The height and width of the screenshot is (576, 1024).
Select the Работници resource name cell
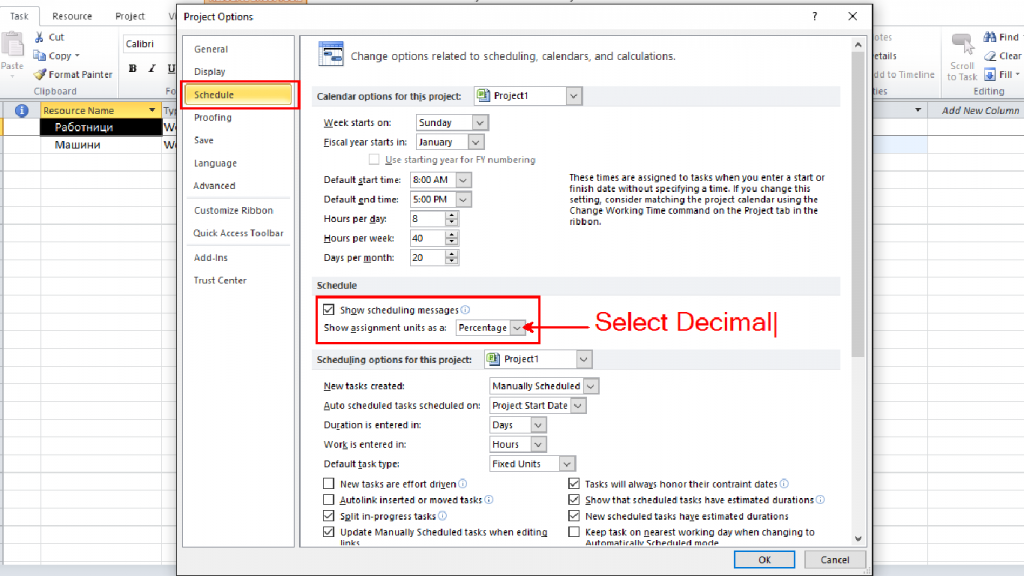[x=101, y=127]
